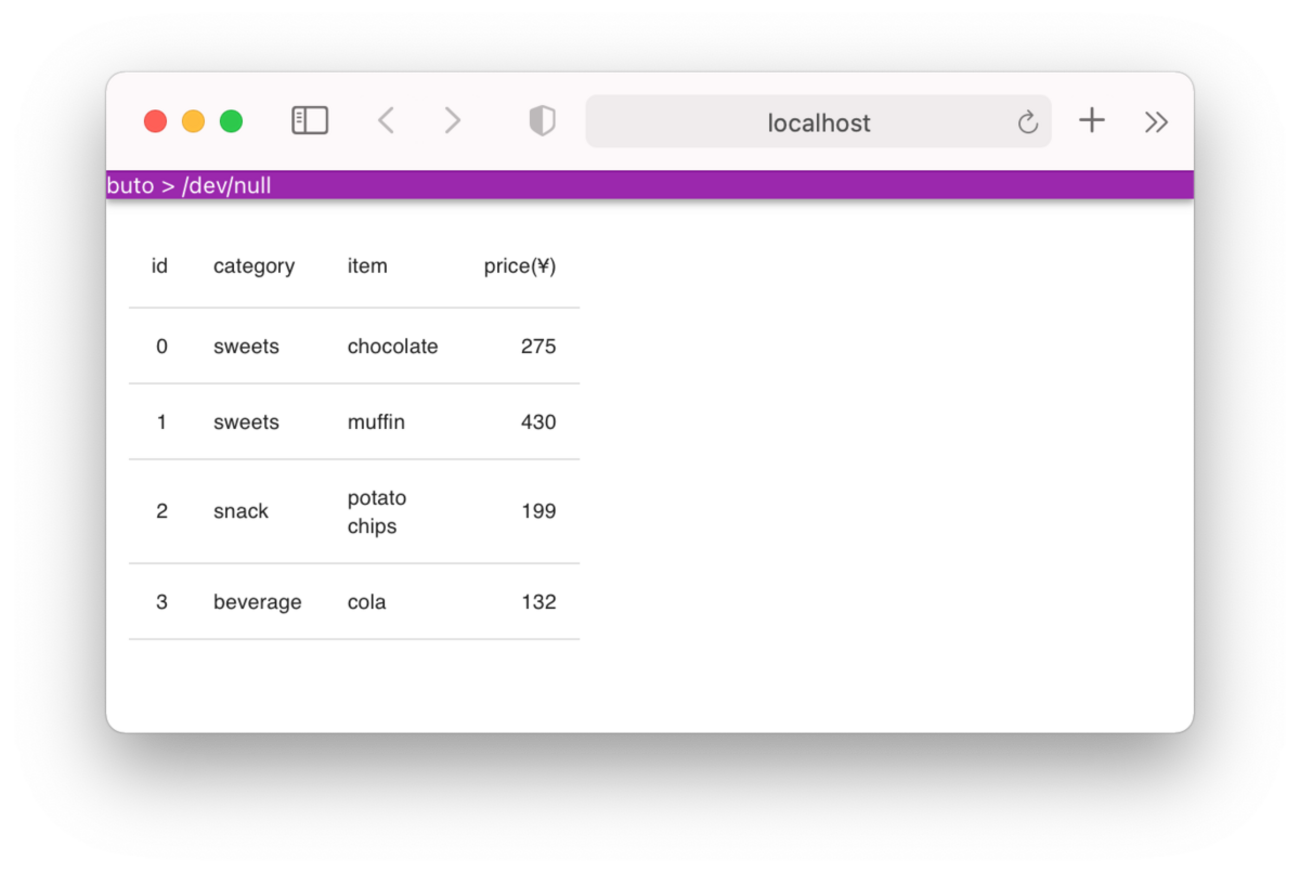This screenshot has width=1300, height=873.
Task: Reload the localhost page
Action: click(1027, 122)
